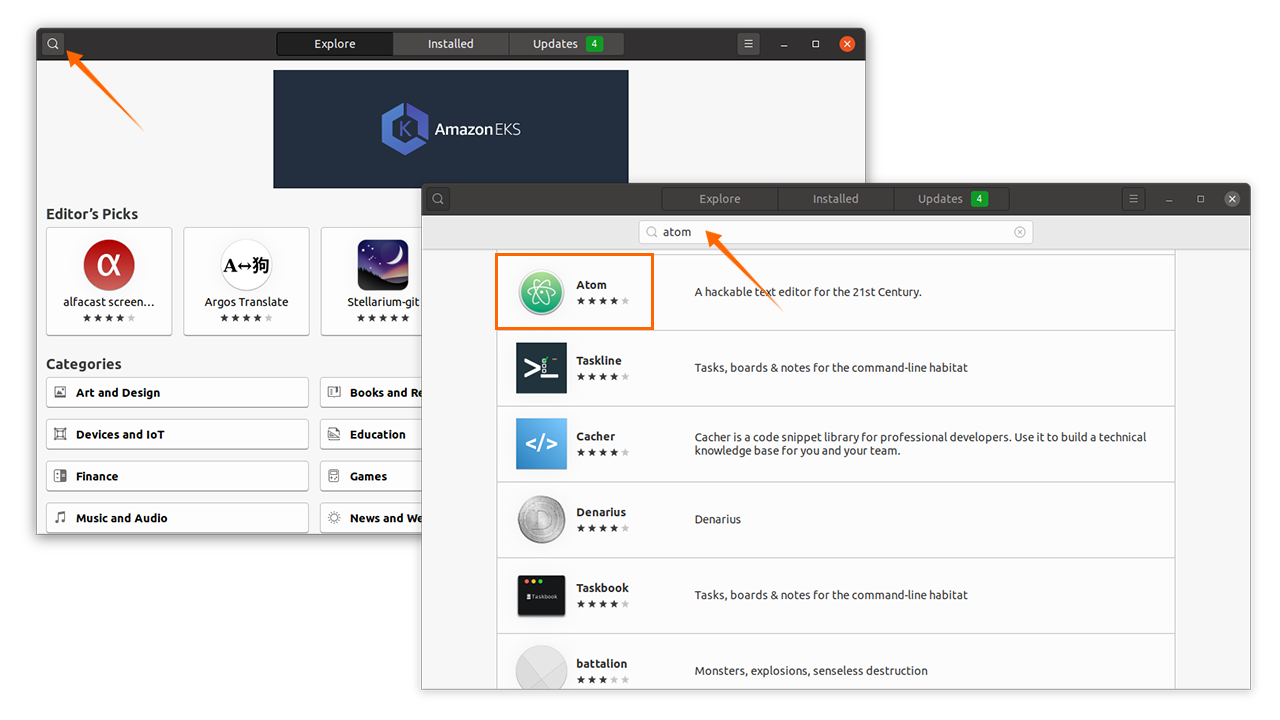Image resolution: width=1280 pixels, height=720 pixels.
Task: Click the battalion app icon
Action: click(541, 668)
